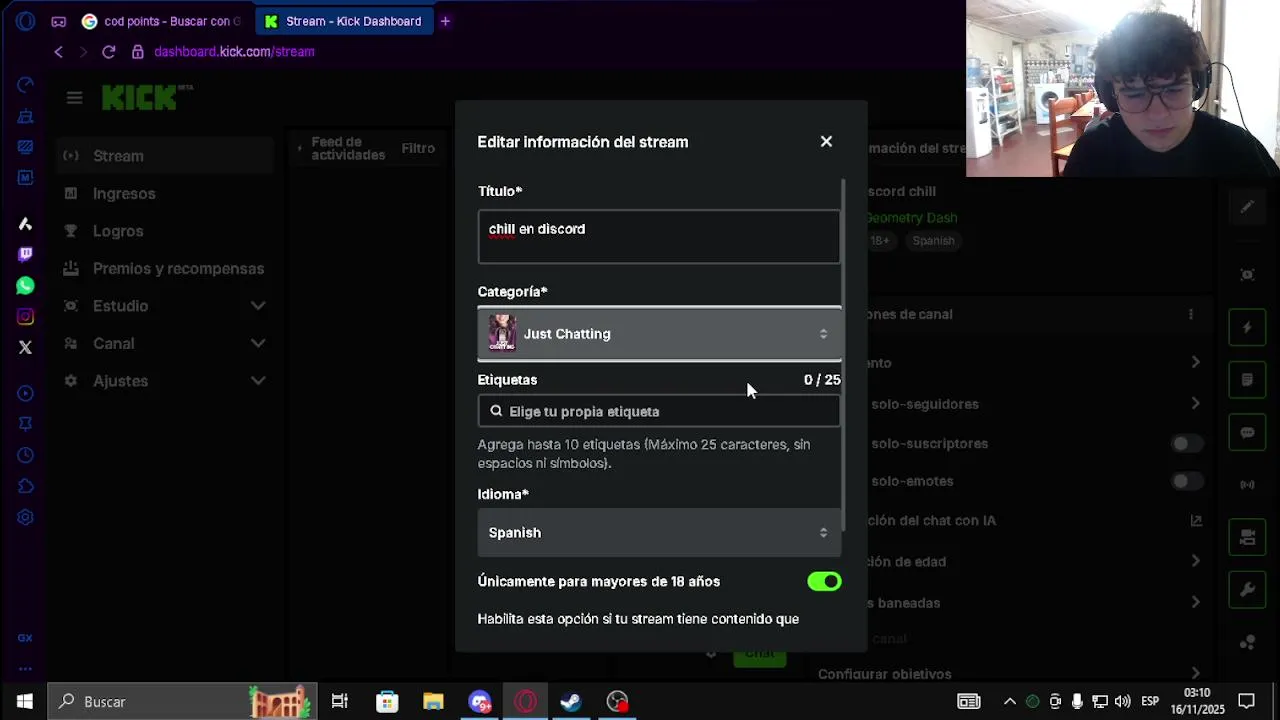Open the volume control in system tray
The height and width of the screenshot is (720, 1280).
pyautogui.click(x=1122, y=702)
